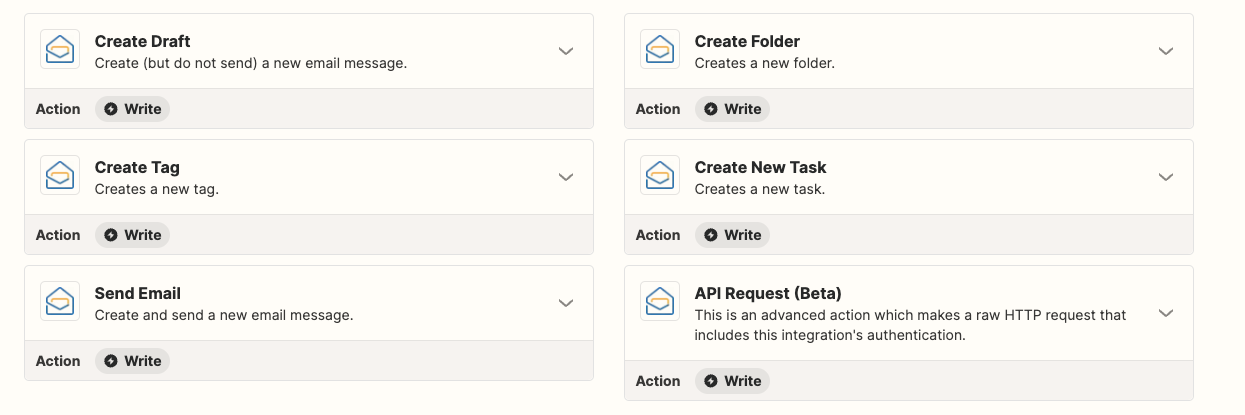Expand the Create New Task card chevron
1245x415 pixels.
pyautogui.click(x=1166, y=177)
